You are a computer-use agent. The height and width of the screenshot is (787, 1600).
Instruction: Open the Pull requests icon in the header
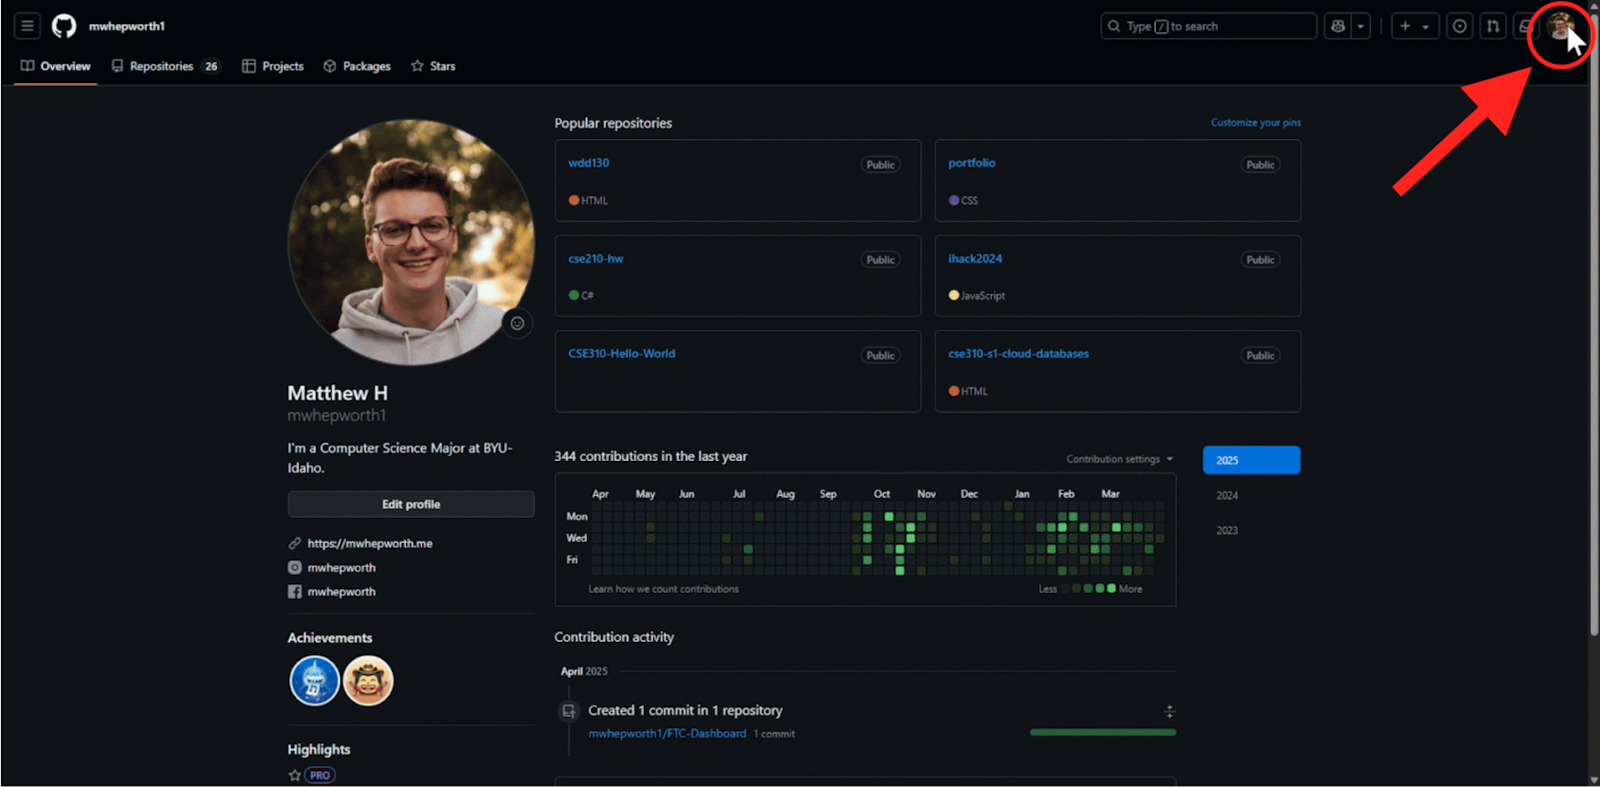click(x=1493, y=26)
